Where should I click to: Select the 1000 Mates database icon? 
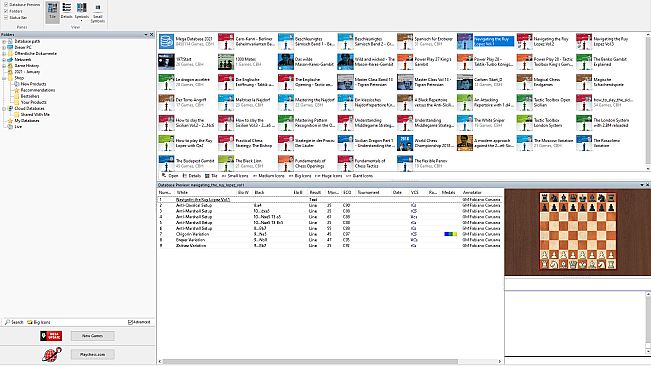click(226, 62)
